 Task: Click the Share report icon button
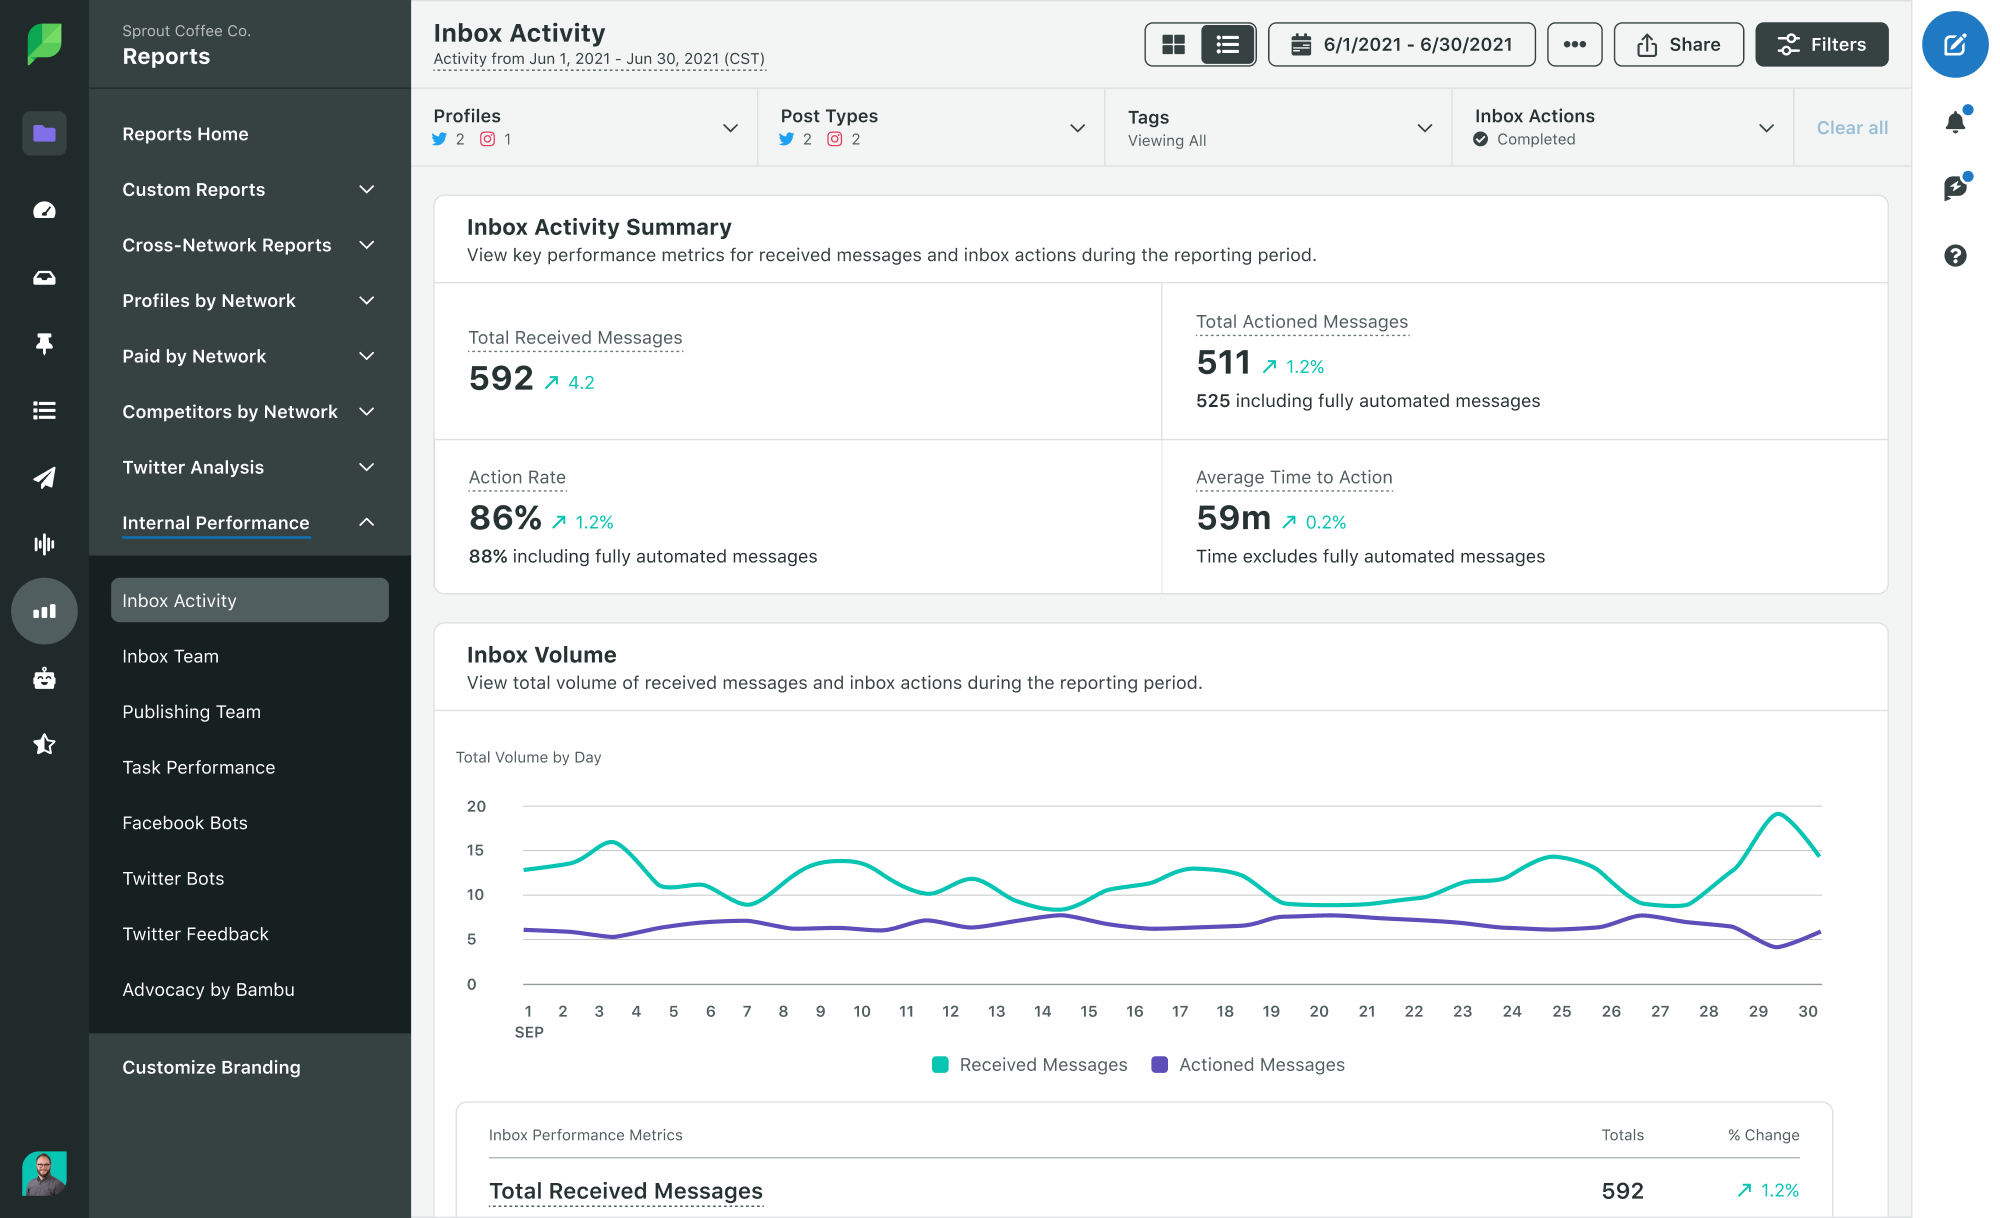1680,46
